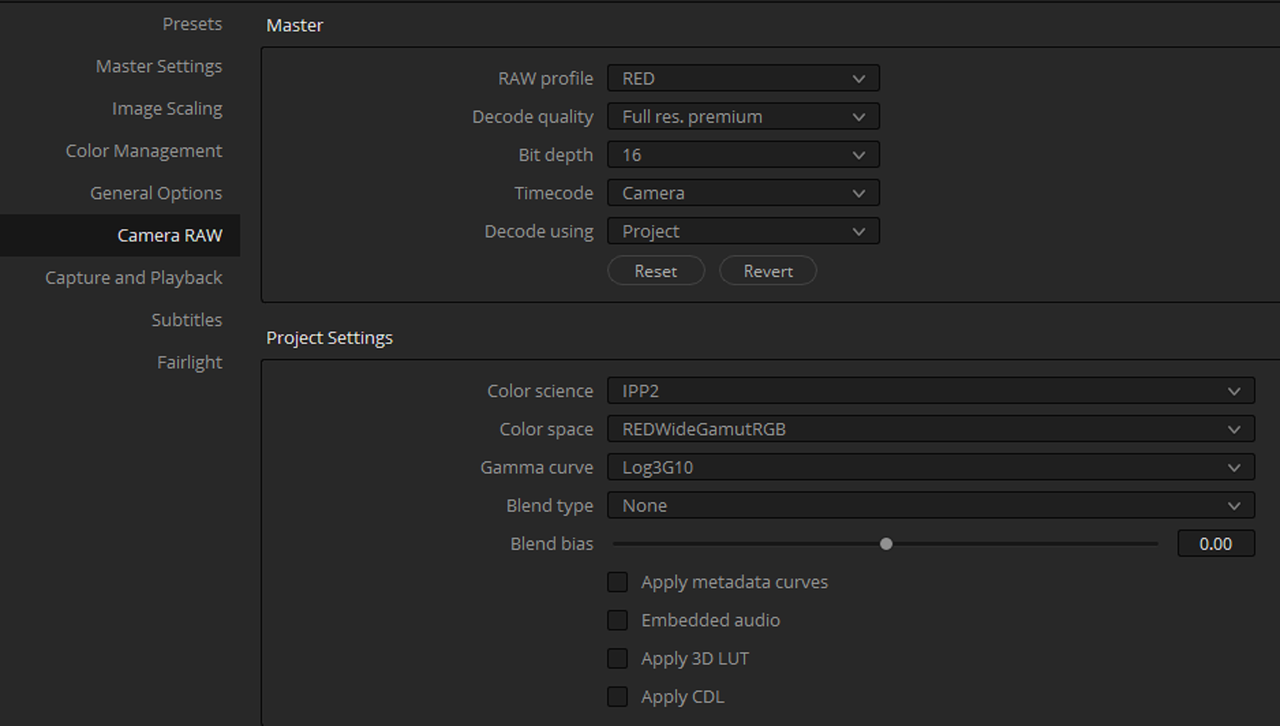Switch to Color Management settings
This screenshot has height=726, width=1280.
pos(144,151)
